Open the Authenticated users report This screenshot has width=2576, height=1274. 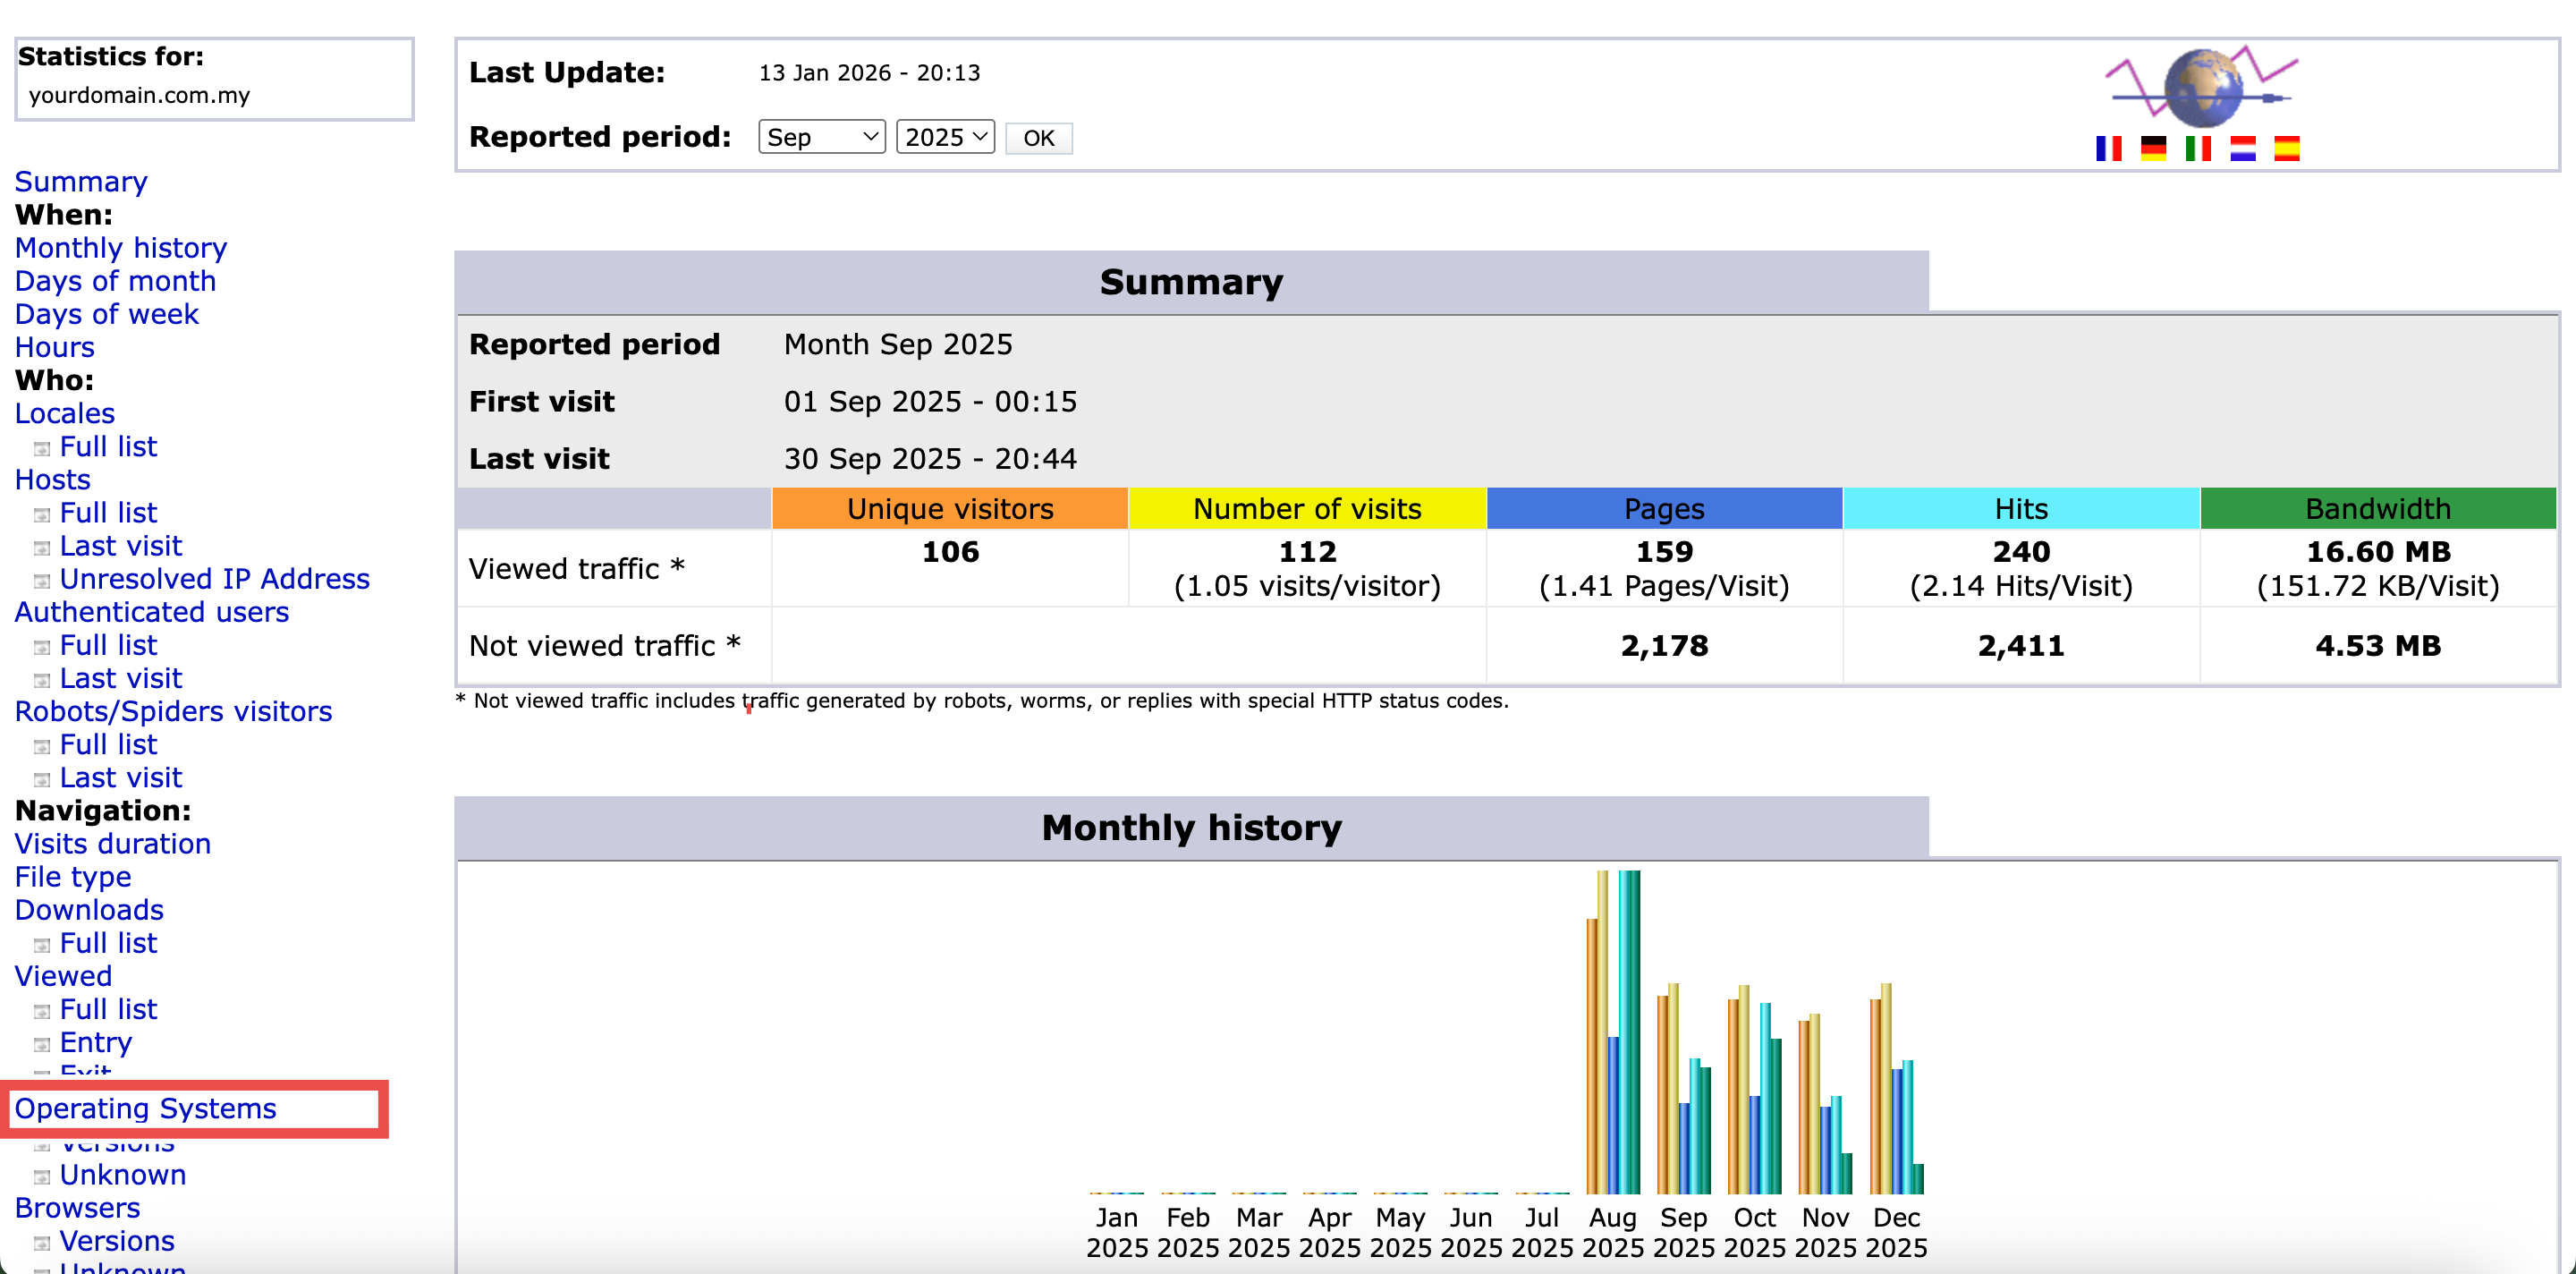click(x=152, y=612)
